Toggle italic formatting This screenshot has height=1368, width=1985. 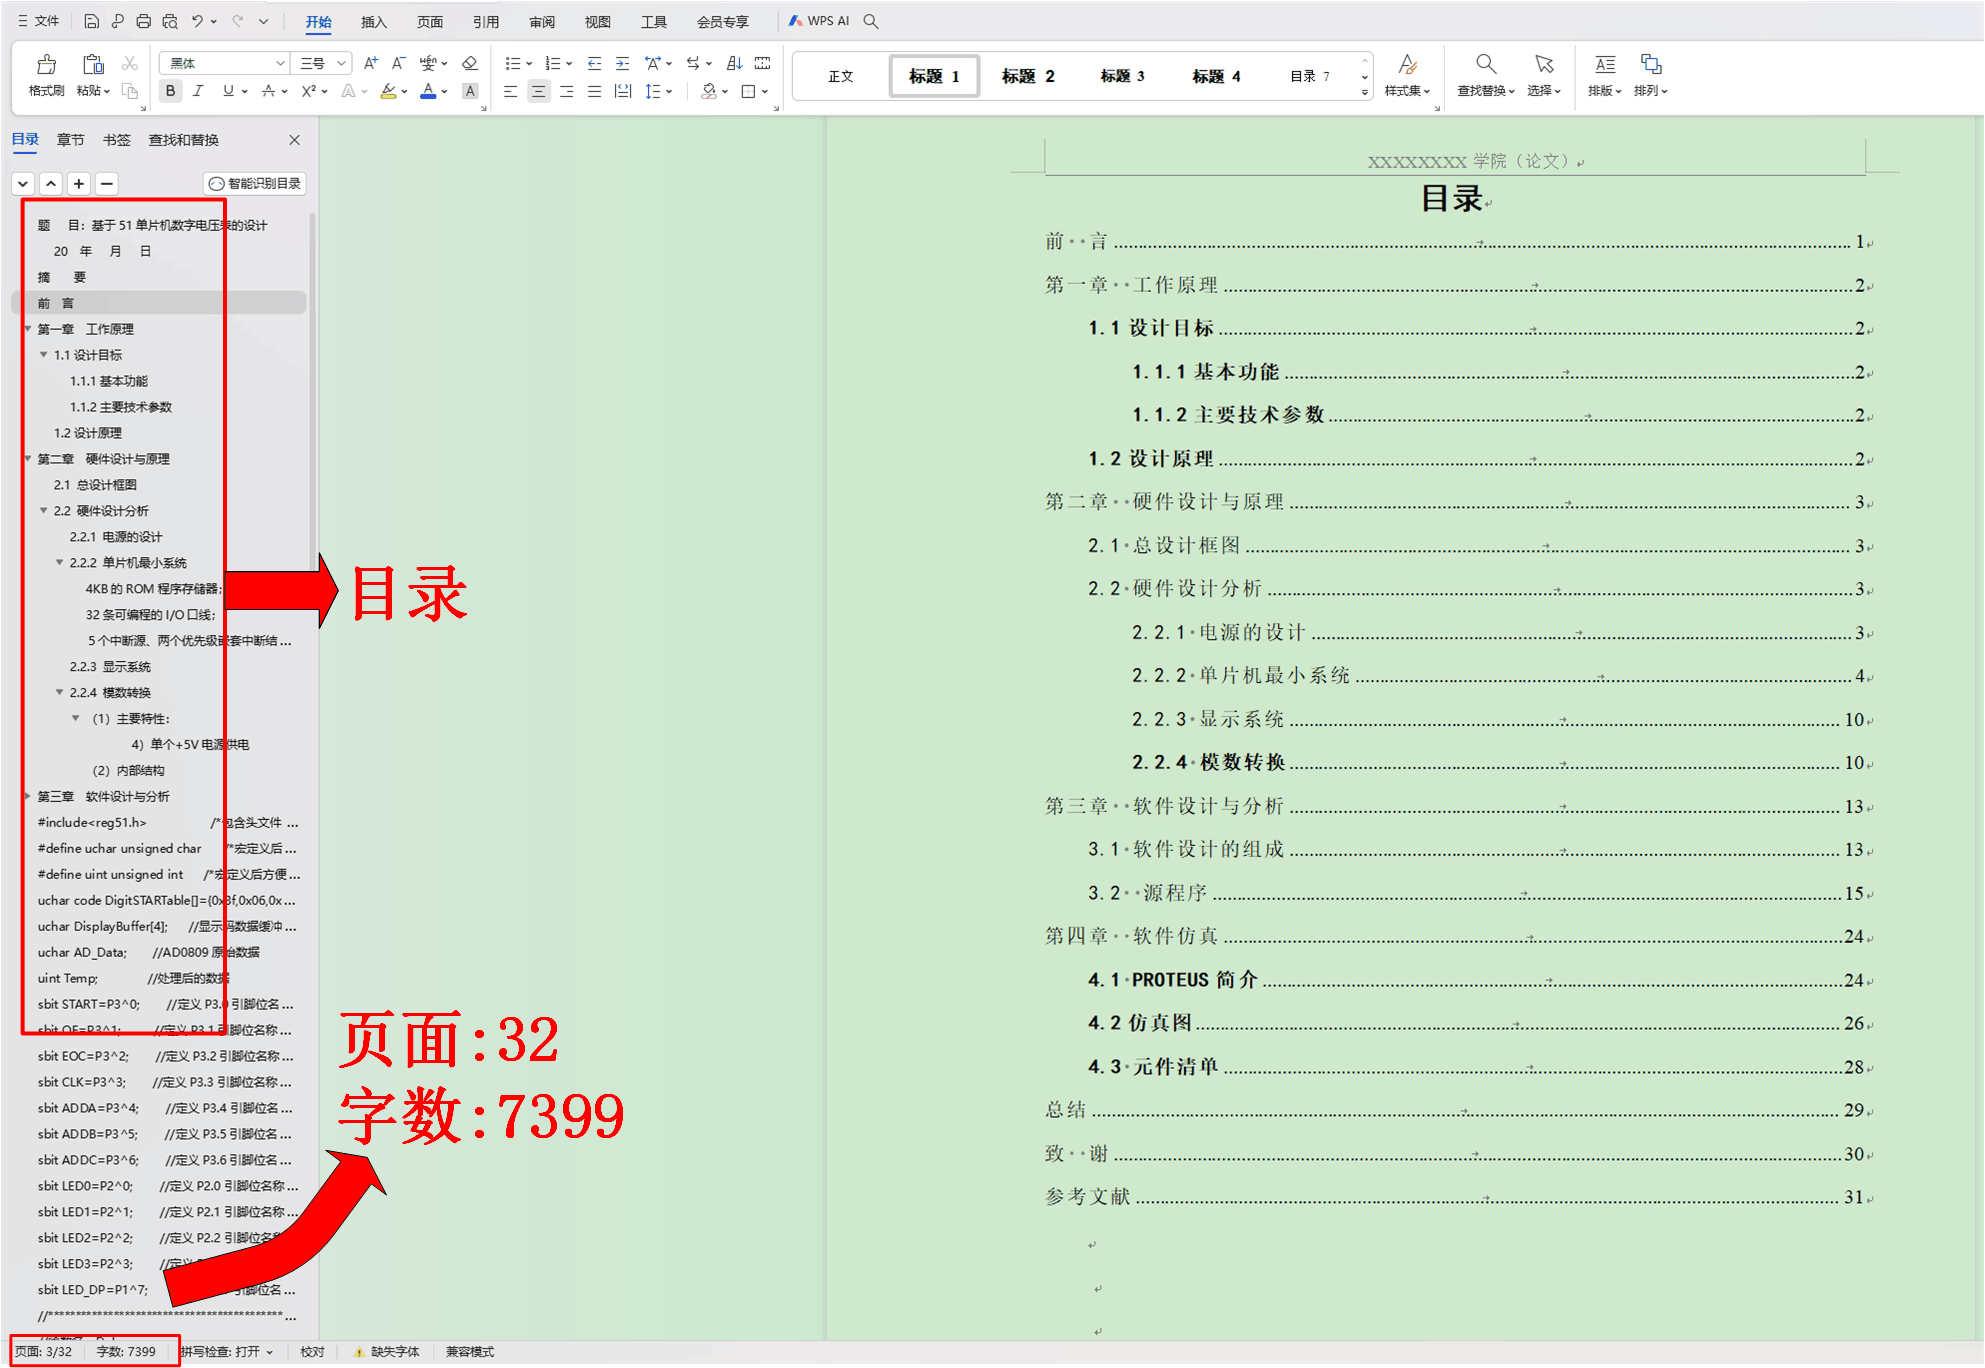coord(198,91)
